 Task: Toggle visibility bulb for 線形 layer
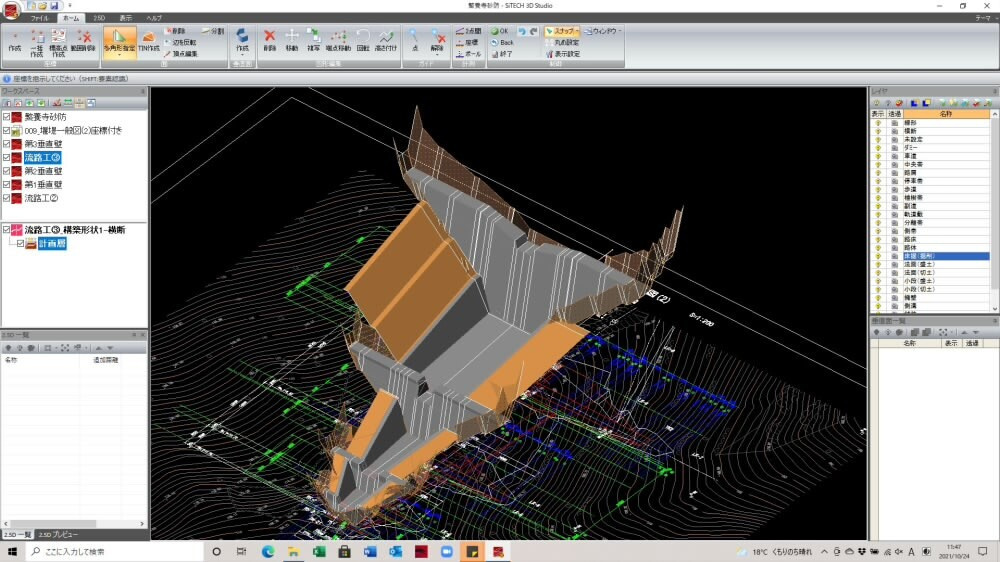tap(878, 122)
